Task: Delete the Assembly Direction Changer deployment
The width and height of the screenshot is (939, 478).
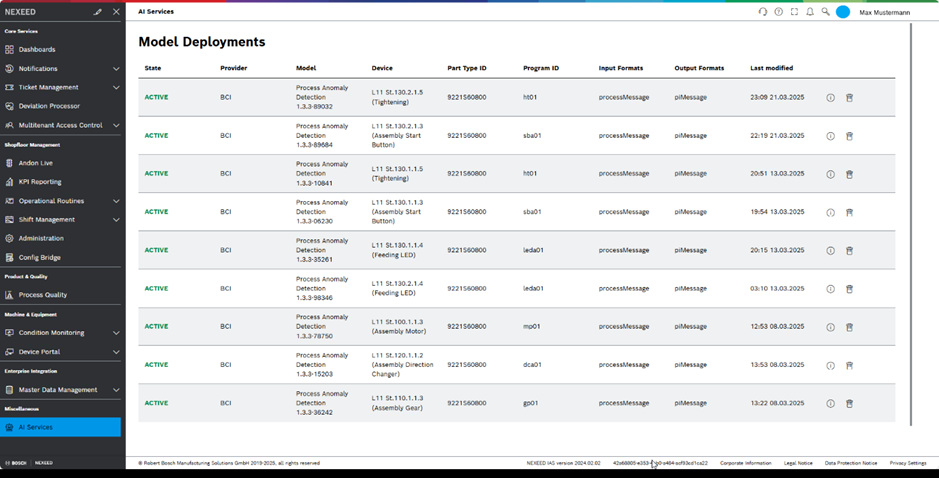Action: 849,366
